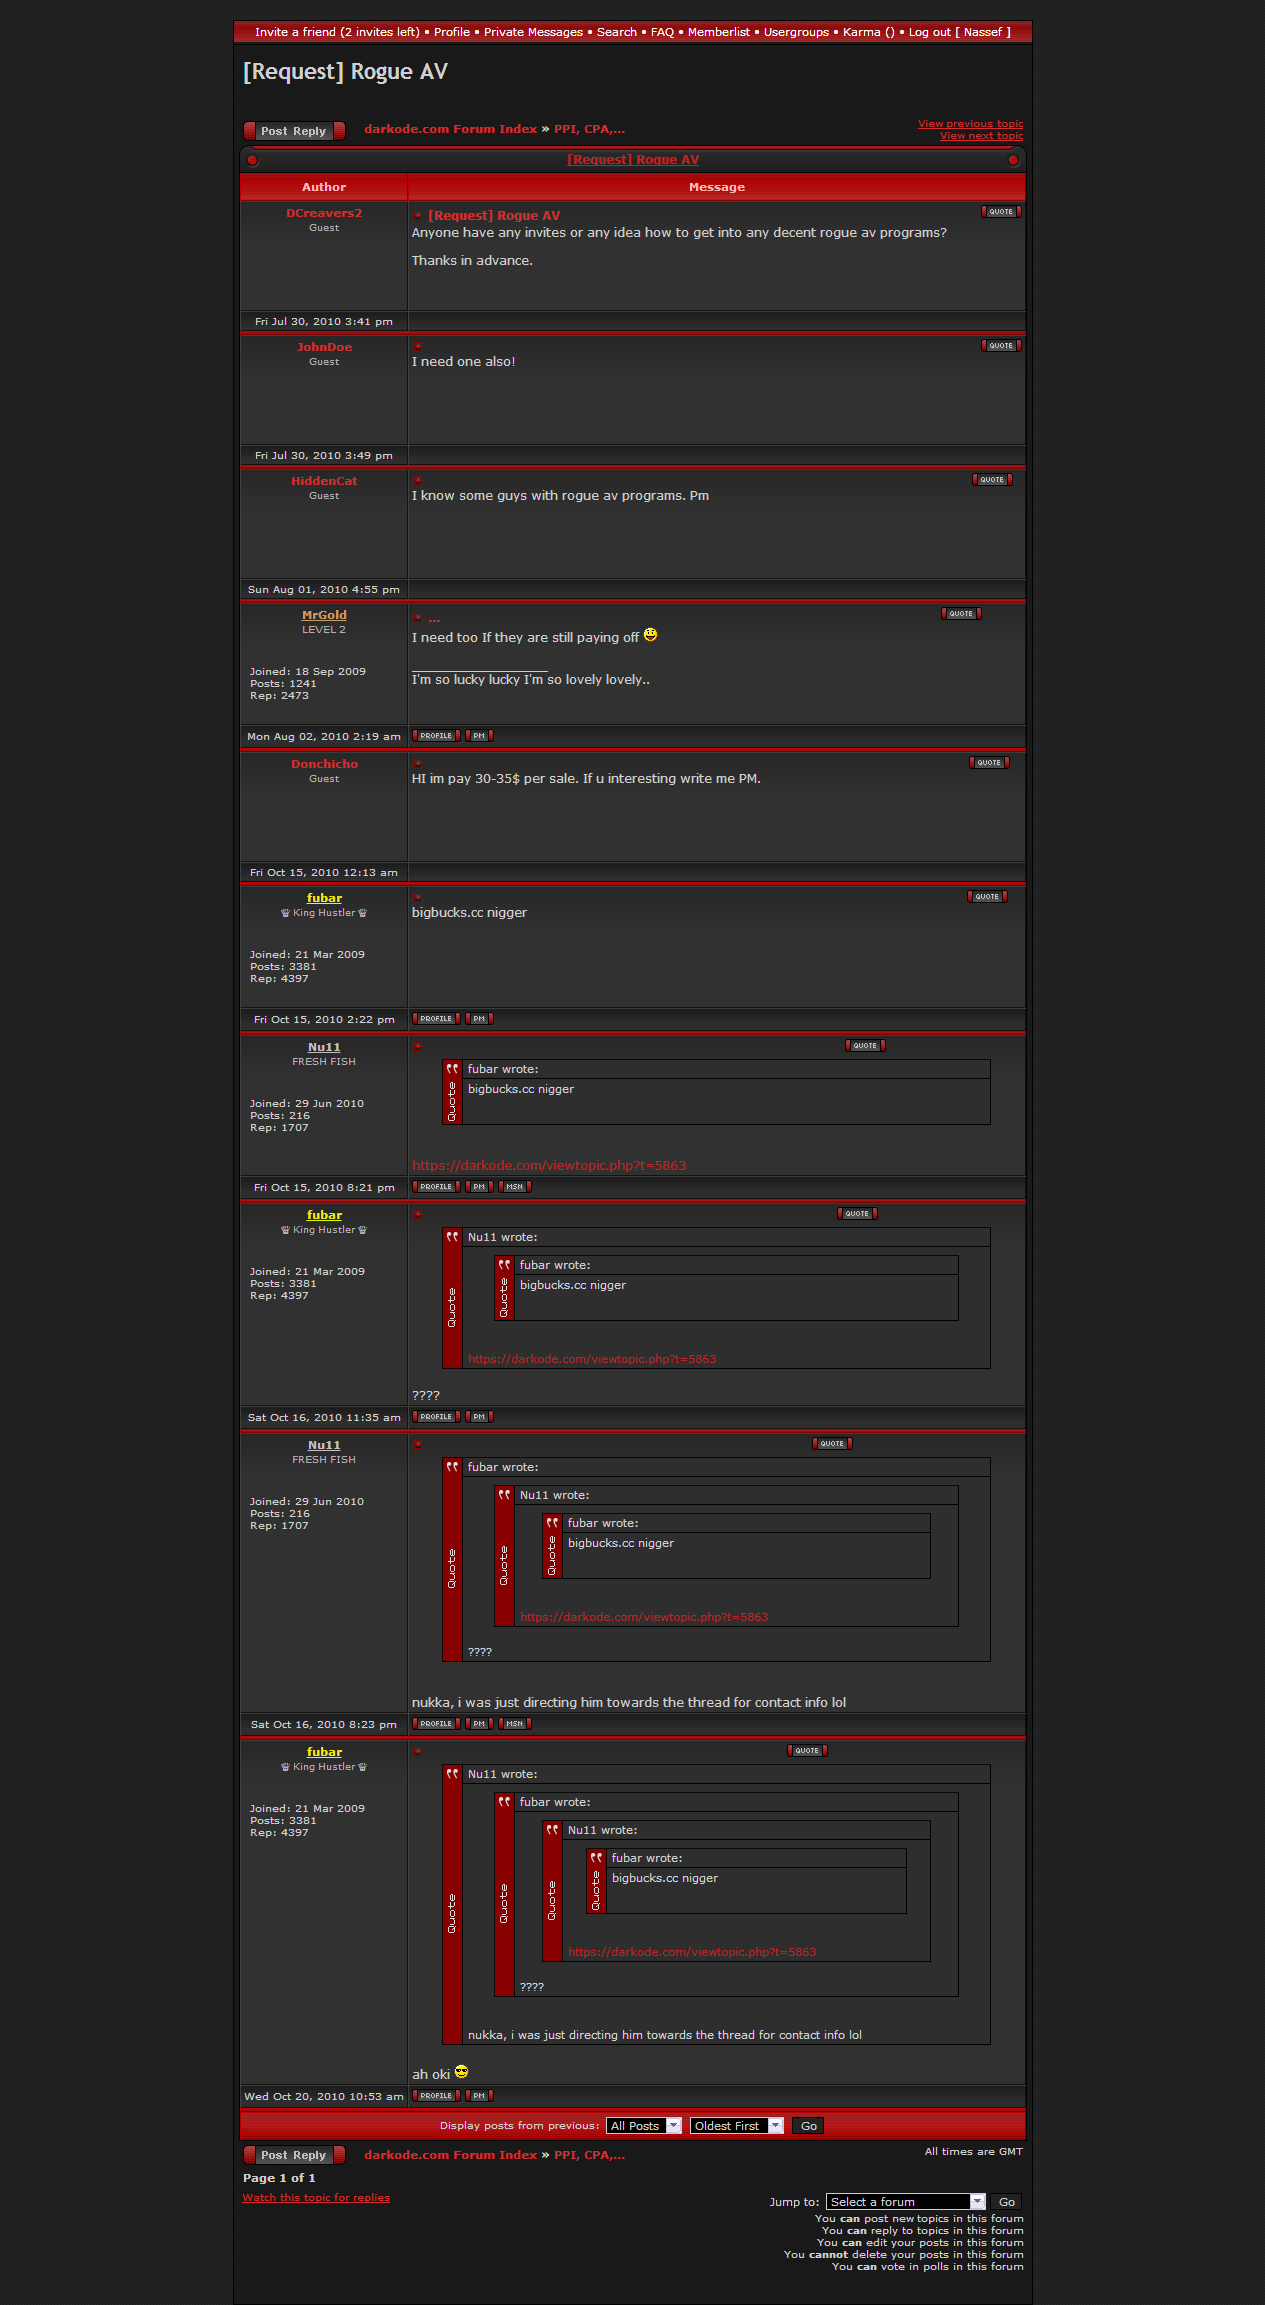Click Quote icon on DCreavers2's first post
The height and width of the screenshot is (2305, 1265).
click(1001, 212)
